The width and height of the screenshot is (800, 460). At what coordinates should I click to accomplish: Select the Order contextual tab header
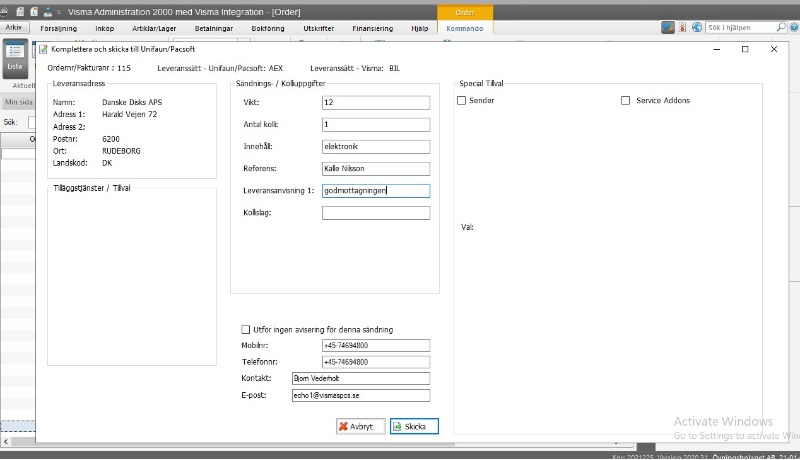pos(465,12)
